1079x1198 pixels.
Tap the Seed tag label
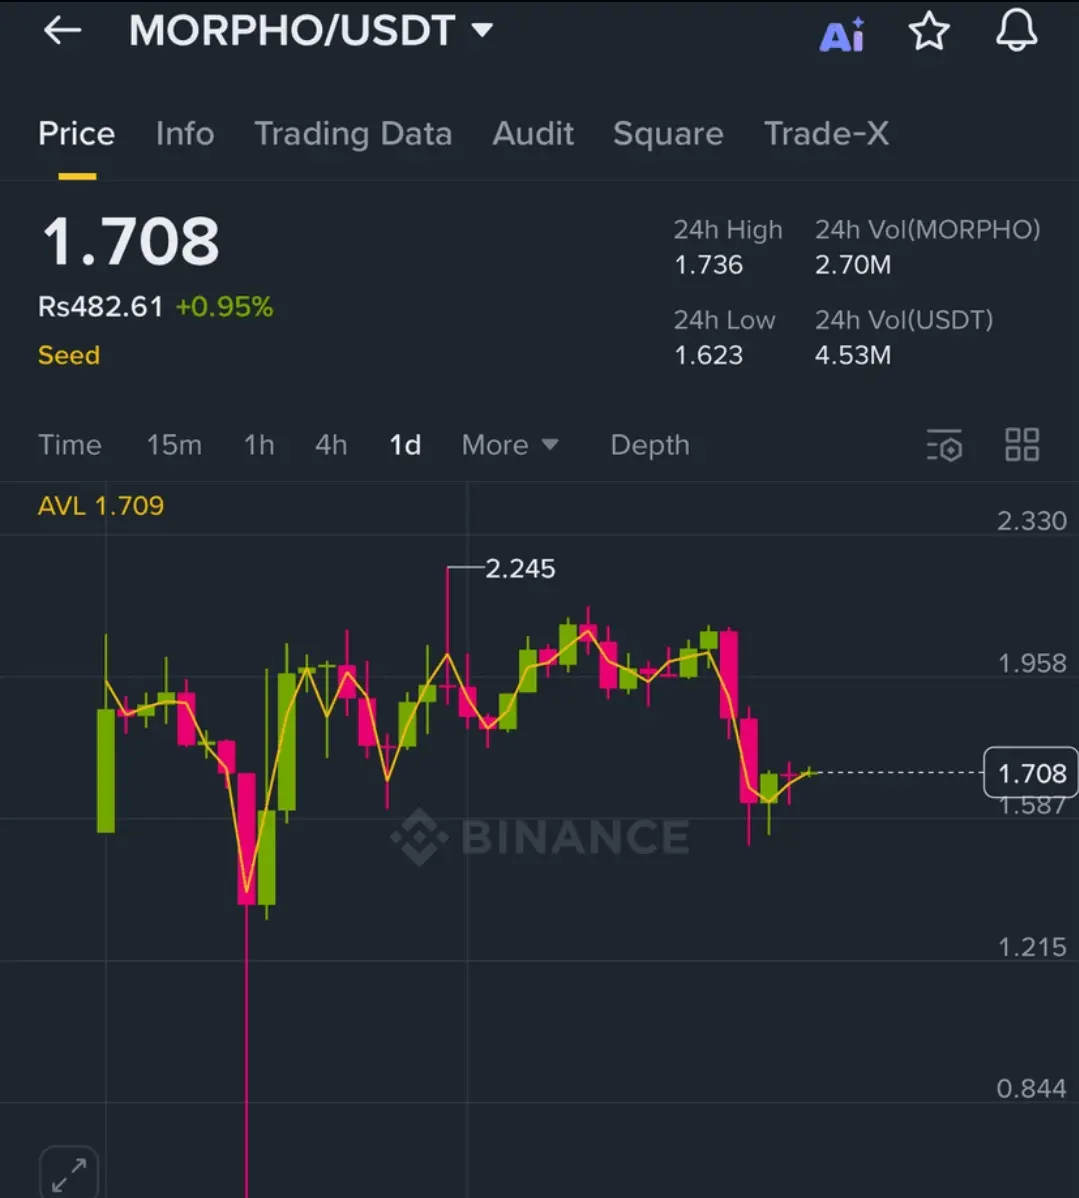pos(69,356)
